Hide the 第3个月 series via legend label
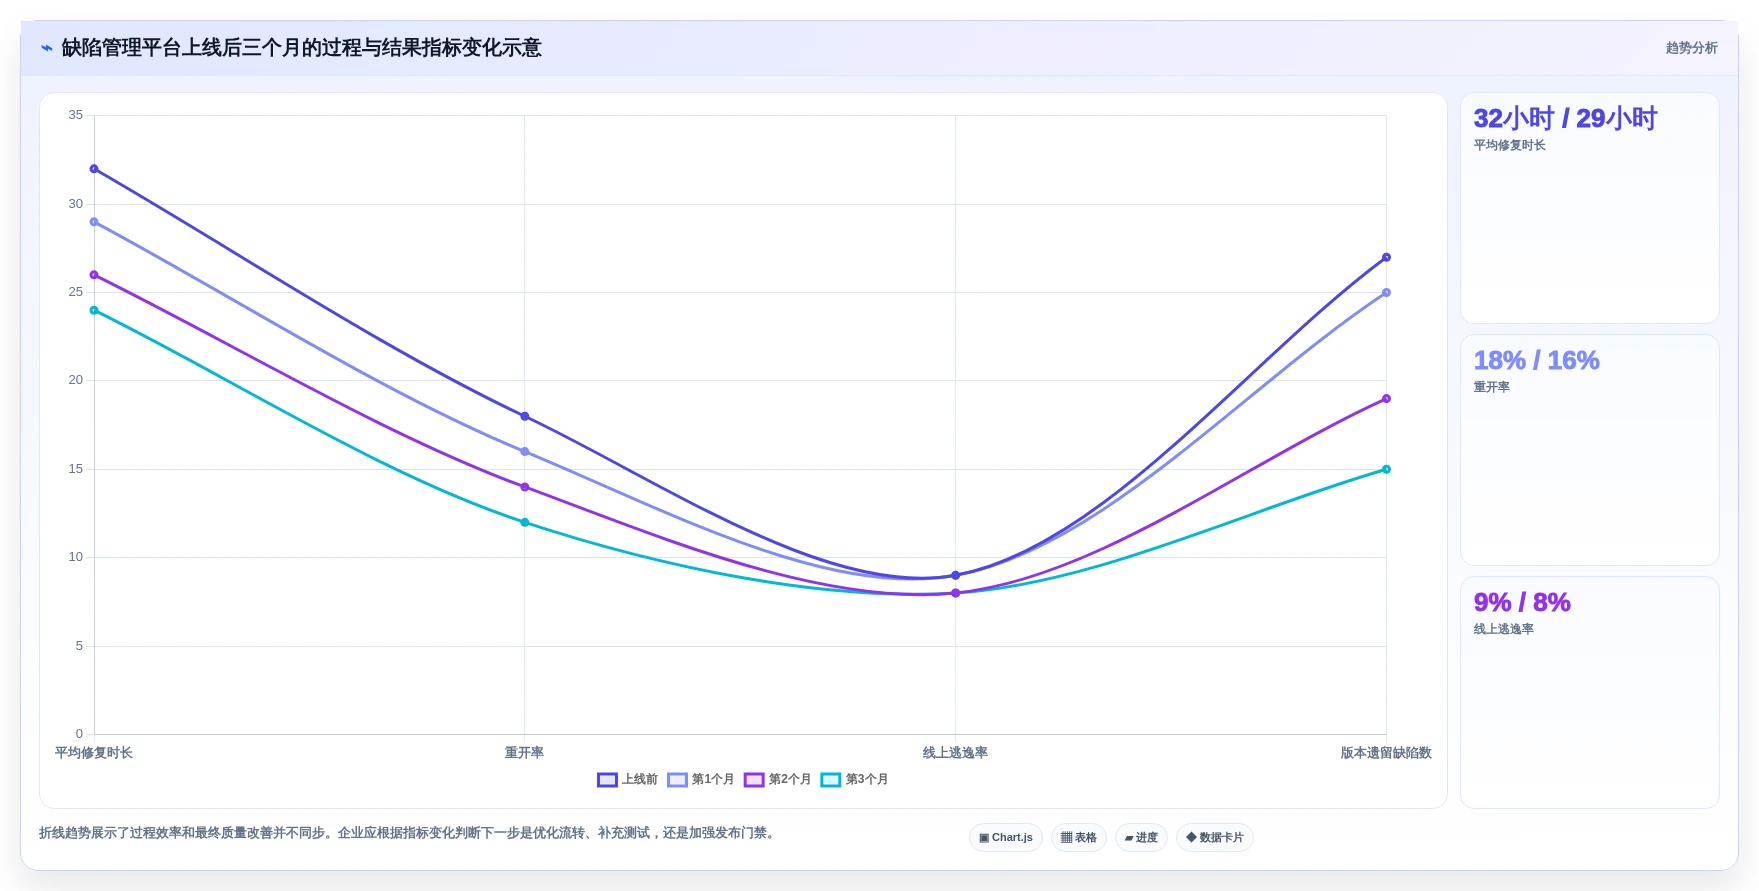Viewport: 1759px width, 891px height. [x=867, y=780]
